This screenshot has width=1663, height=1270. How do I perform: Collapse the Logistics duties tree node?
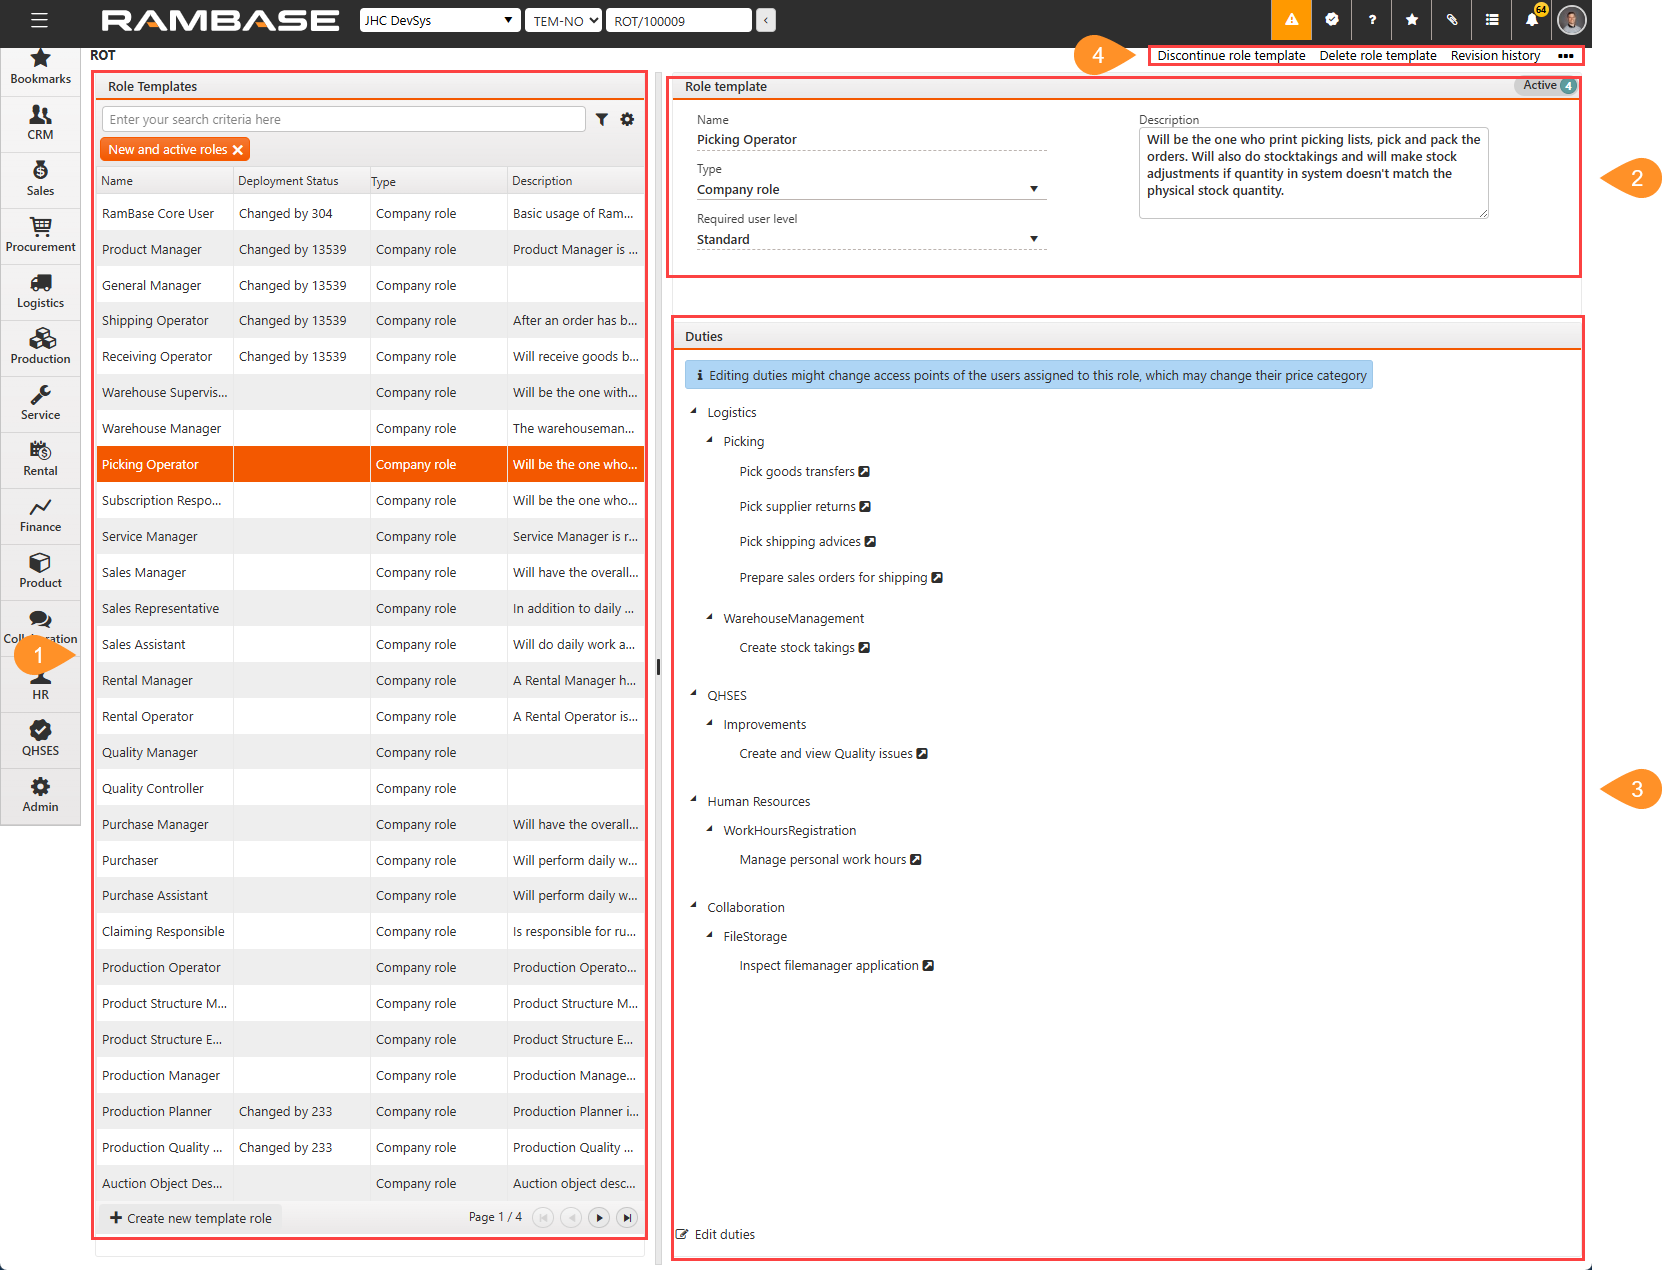pos(694,411)
